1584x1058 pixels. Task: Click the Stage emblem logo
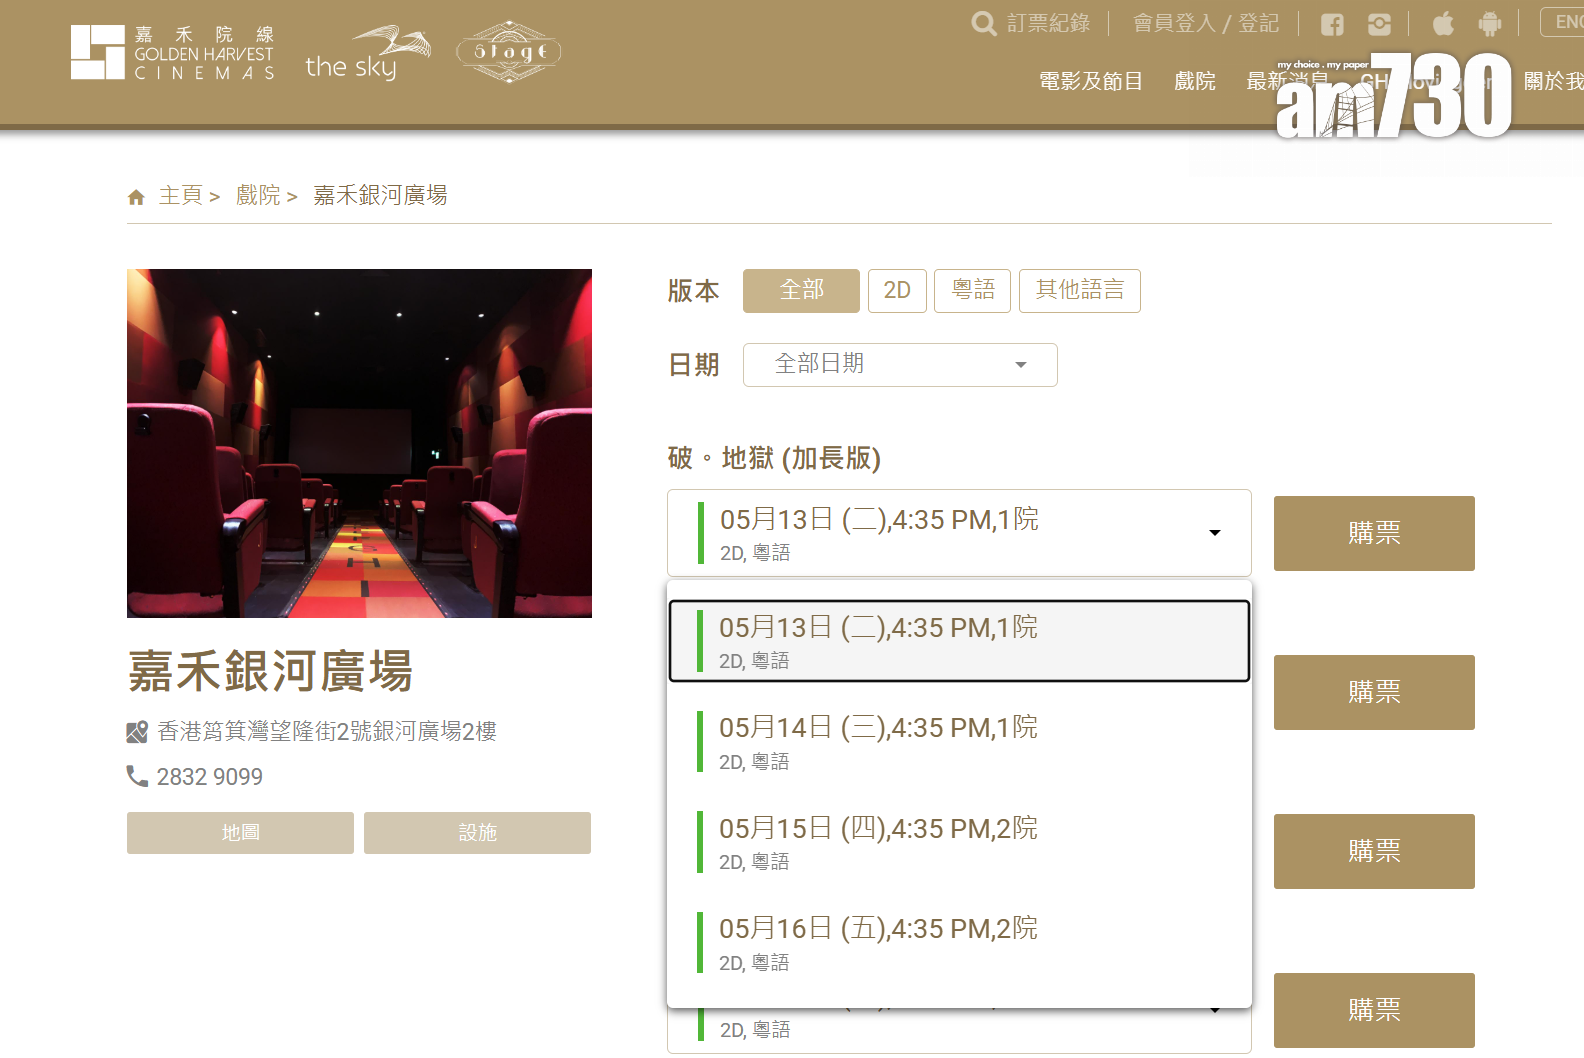508,52
